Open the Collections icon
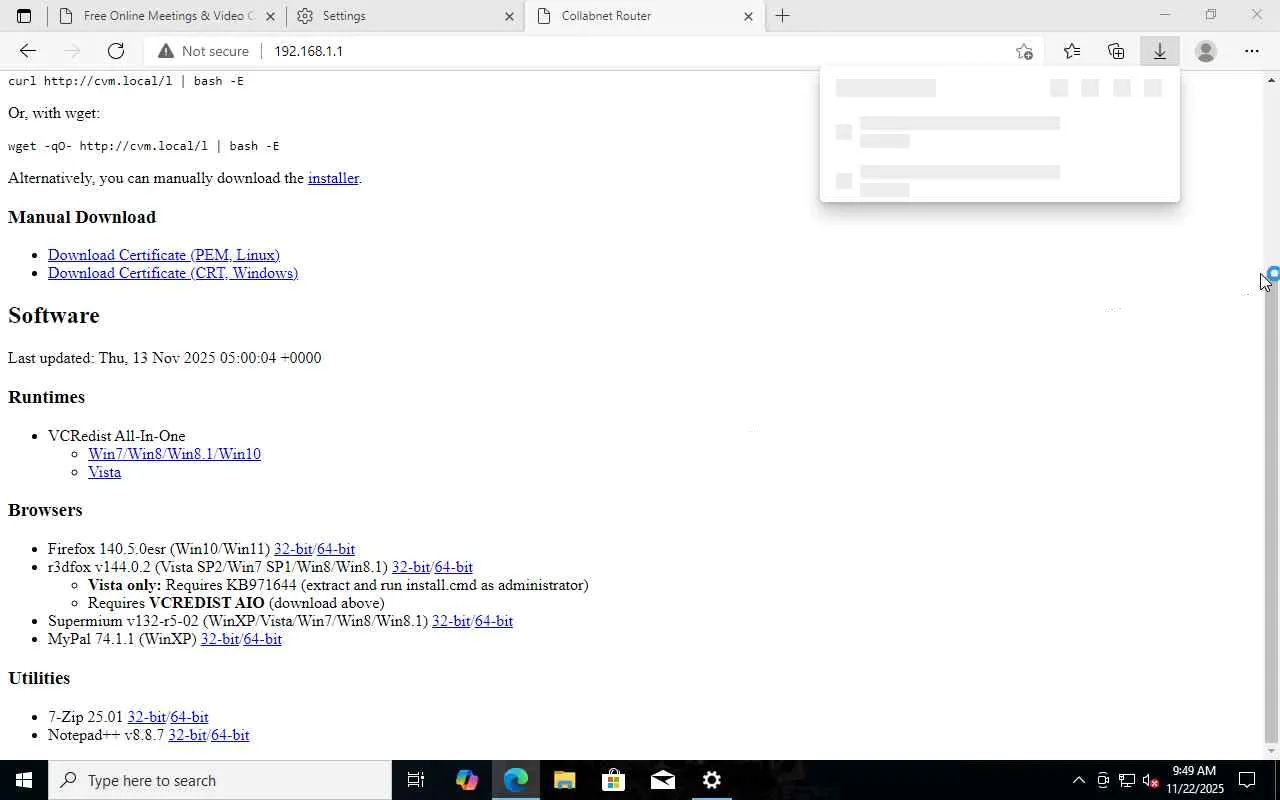This screenshot has height=800, width=1280. (1116, 51)
